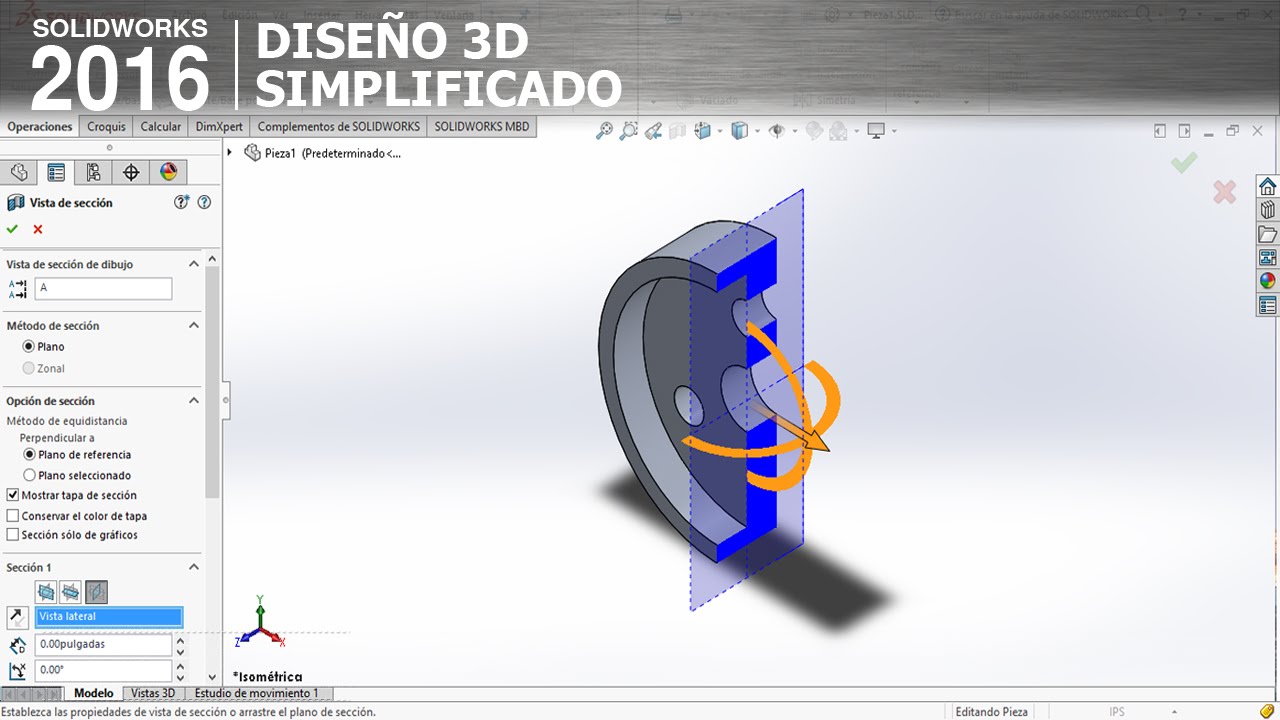Enable Conservar el color de tapa
Image resolution: width=1280 pixels, height=720 pixels.
click(x=13, y=516)
